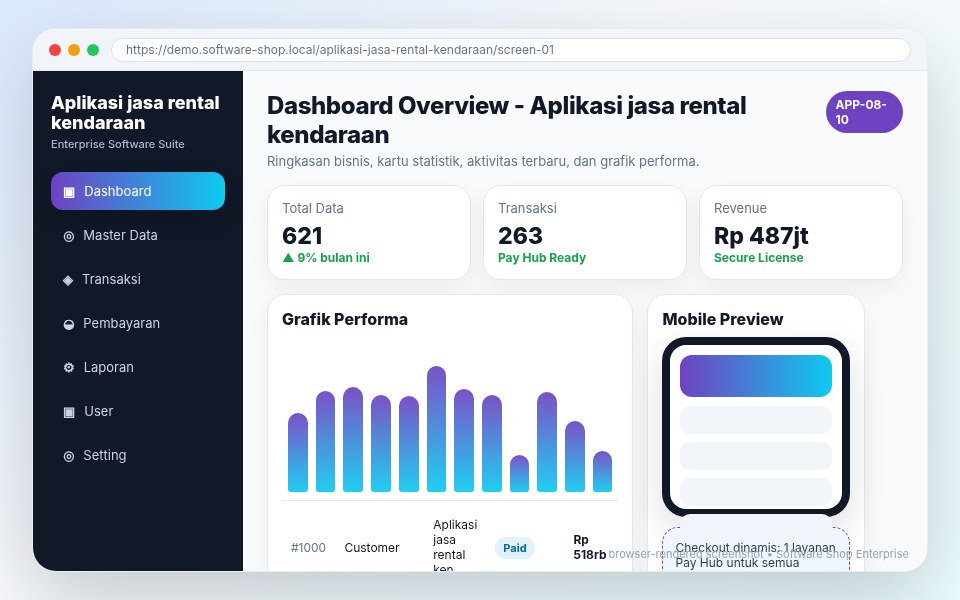The height and width of the screenshot is (600, 960).
Task: Click the Laporan gear icon
Action: pos(69,367)
